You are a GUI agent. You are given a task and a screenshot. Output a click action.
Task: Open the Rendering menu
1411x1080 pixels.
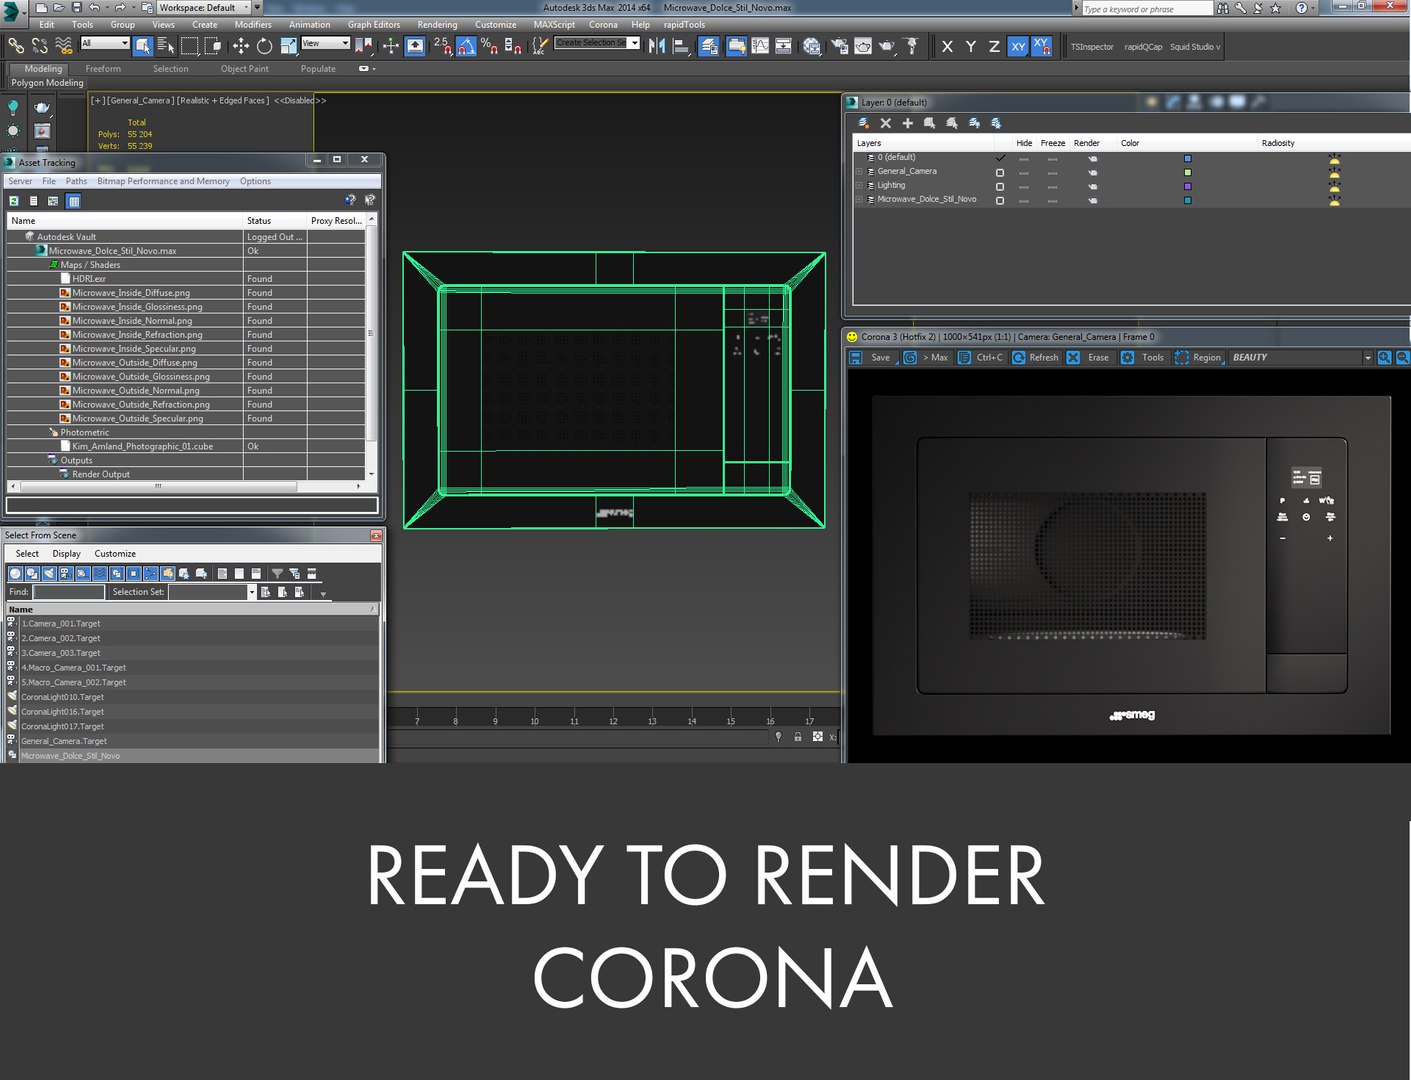[437, 25]
